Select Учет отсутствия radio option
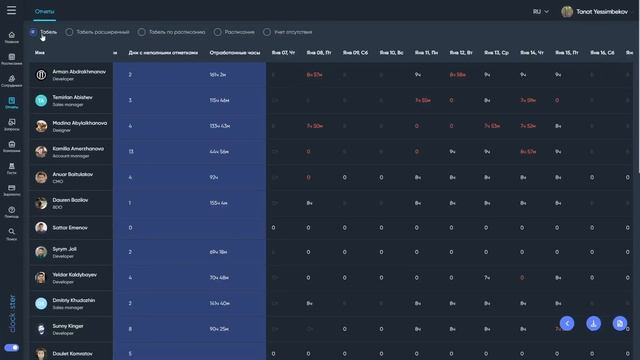 267,32
